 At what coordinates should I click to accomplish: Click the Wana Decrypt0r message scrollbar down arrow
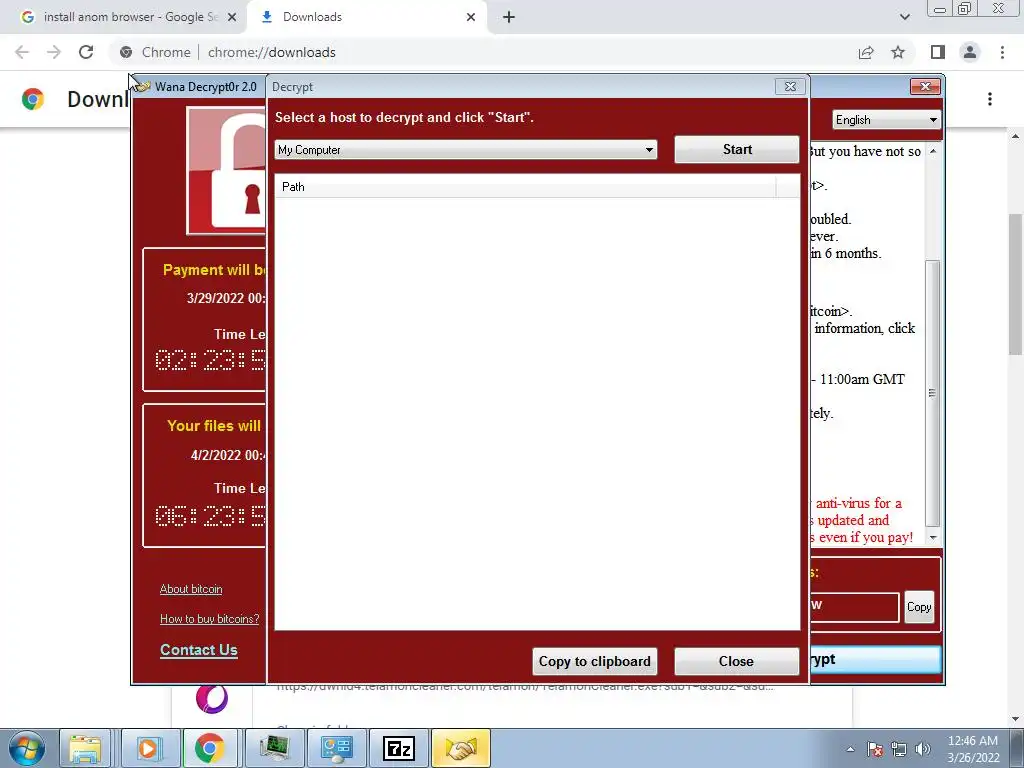933,537
